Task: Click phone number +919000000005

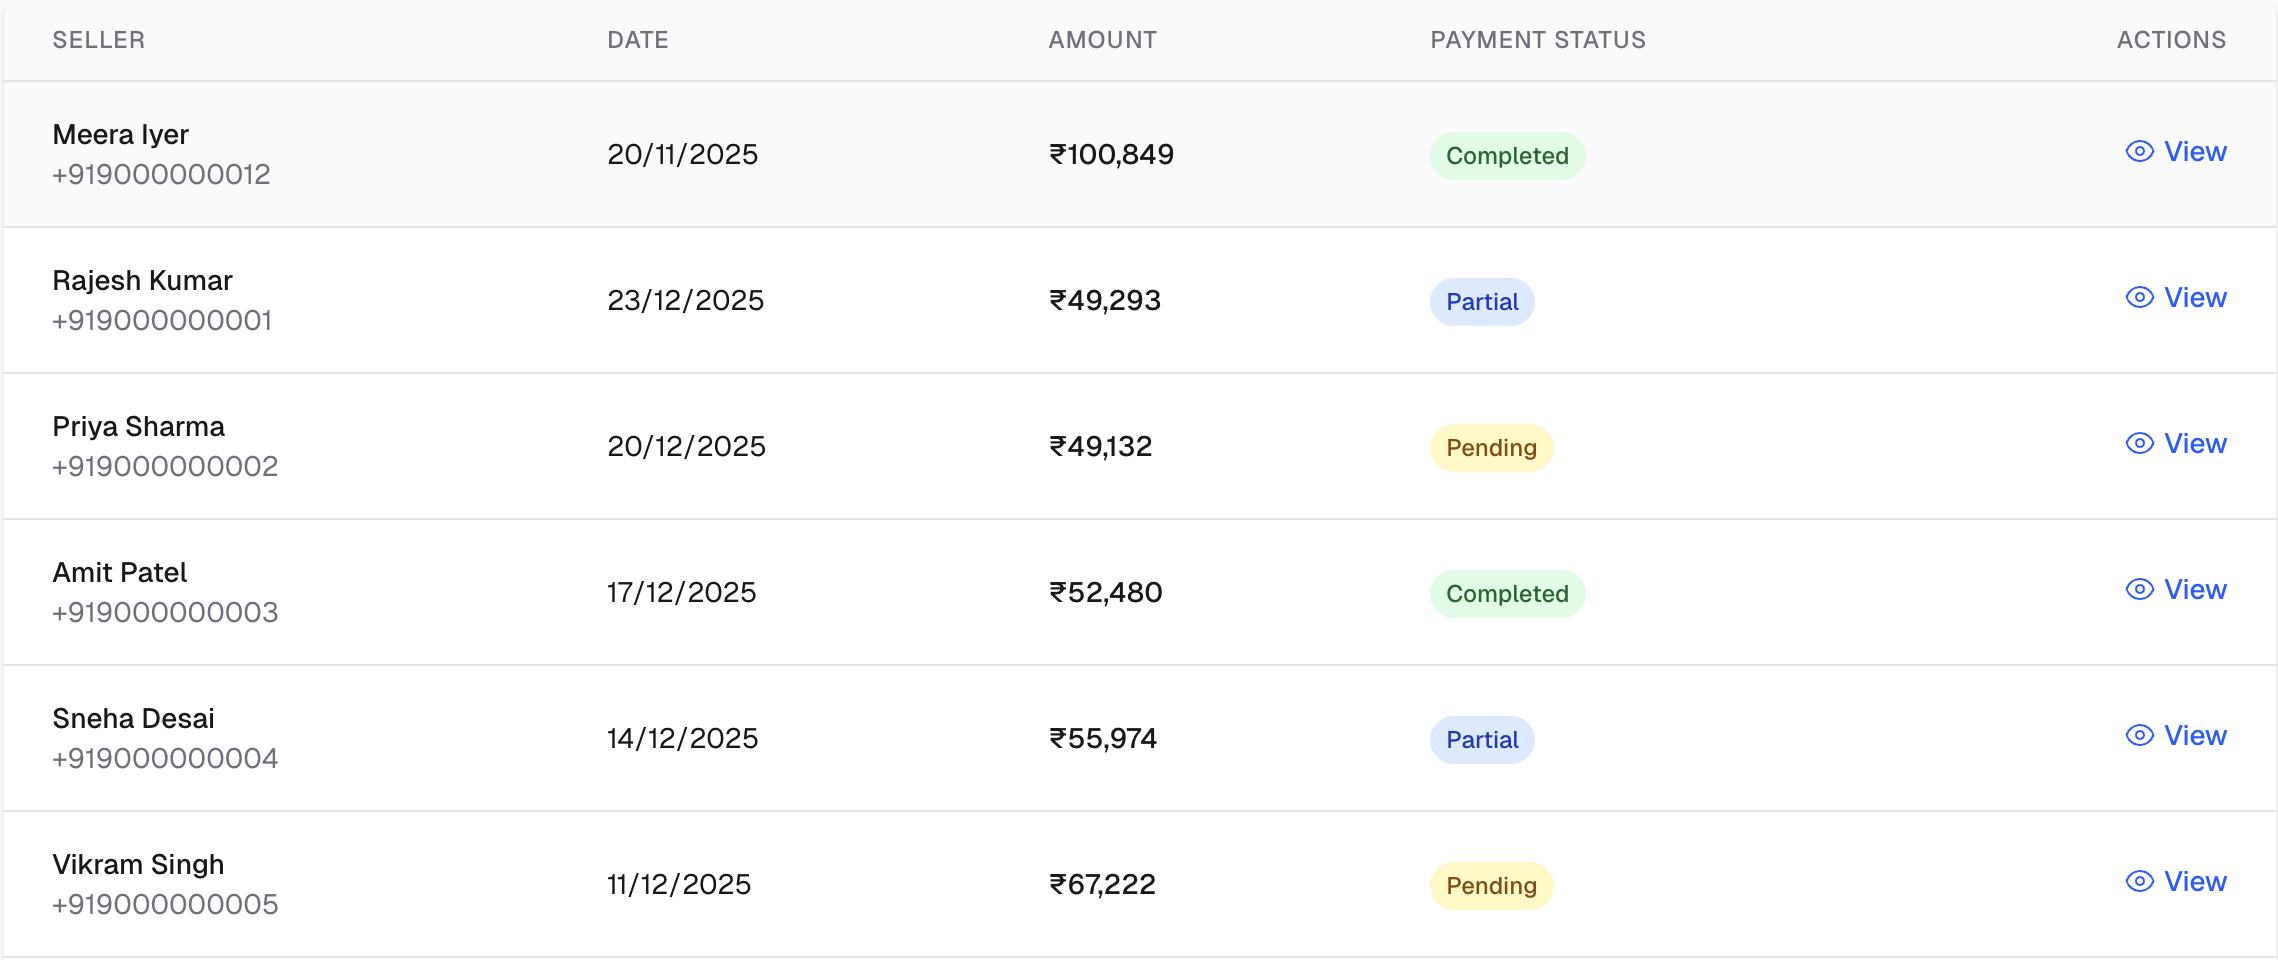Action: [165, 904]
